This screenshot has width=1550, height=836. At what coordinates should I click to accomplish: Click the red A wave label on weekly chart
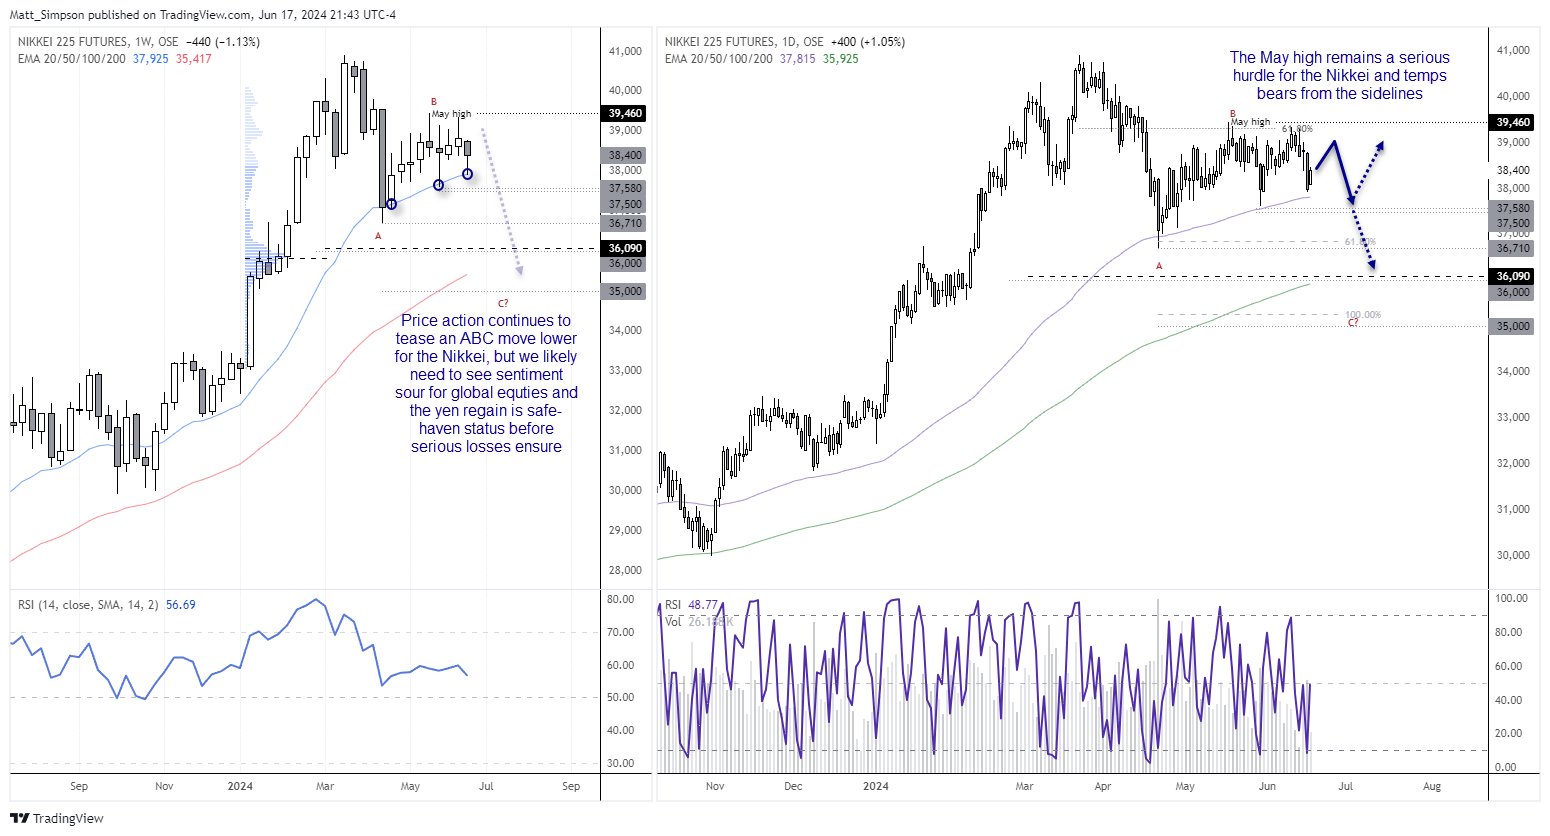coord(378,236)
